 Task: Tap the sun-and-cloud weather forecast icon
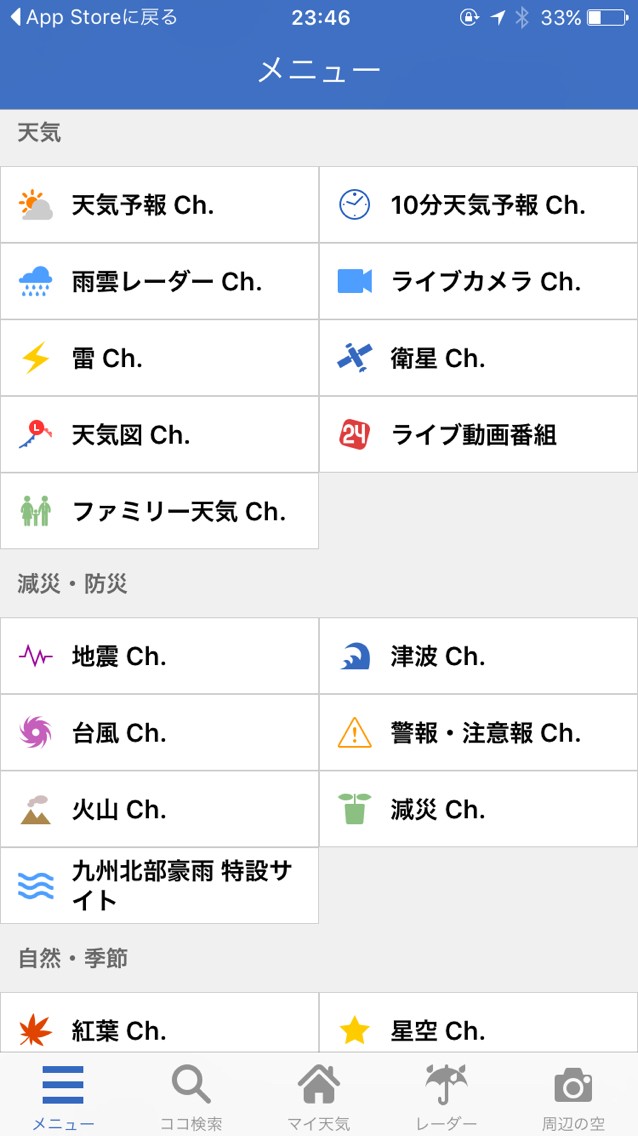(x=35, y=205)
